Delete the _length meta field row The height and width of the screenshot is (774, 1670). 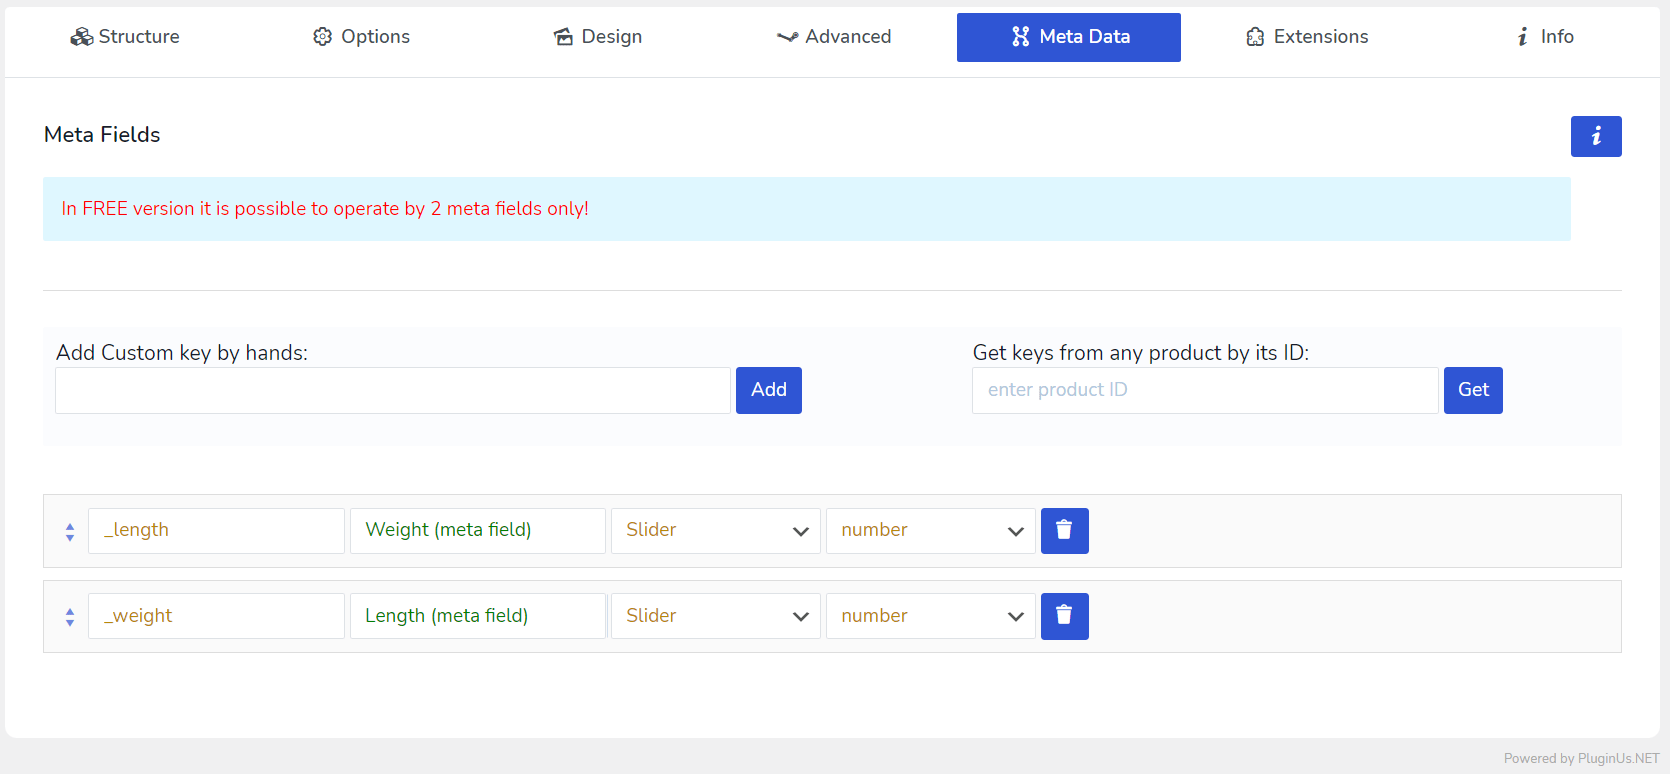point(1064,530)
